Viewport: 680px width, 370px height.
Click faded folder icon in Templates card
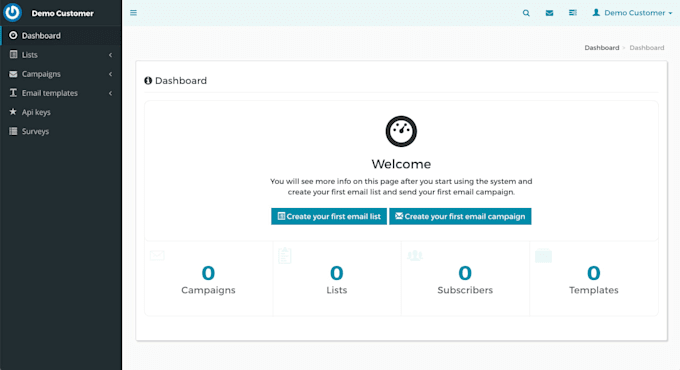[543, 255]
